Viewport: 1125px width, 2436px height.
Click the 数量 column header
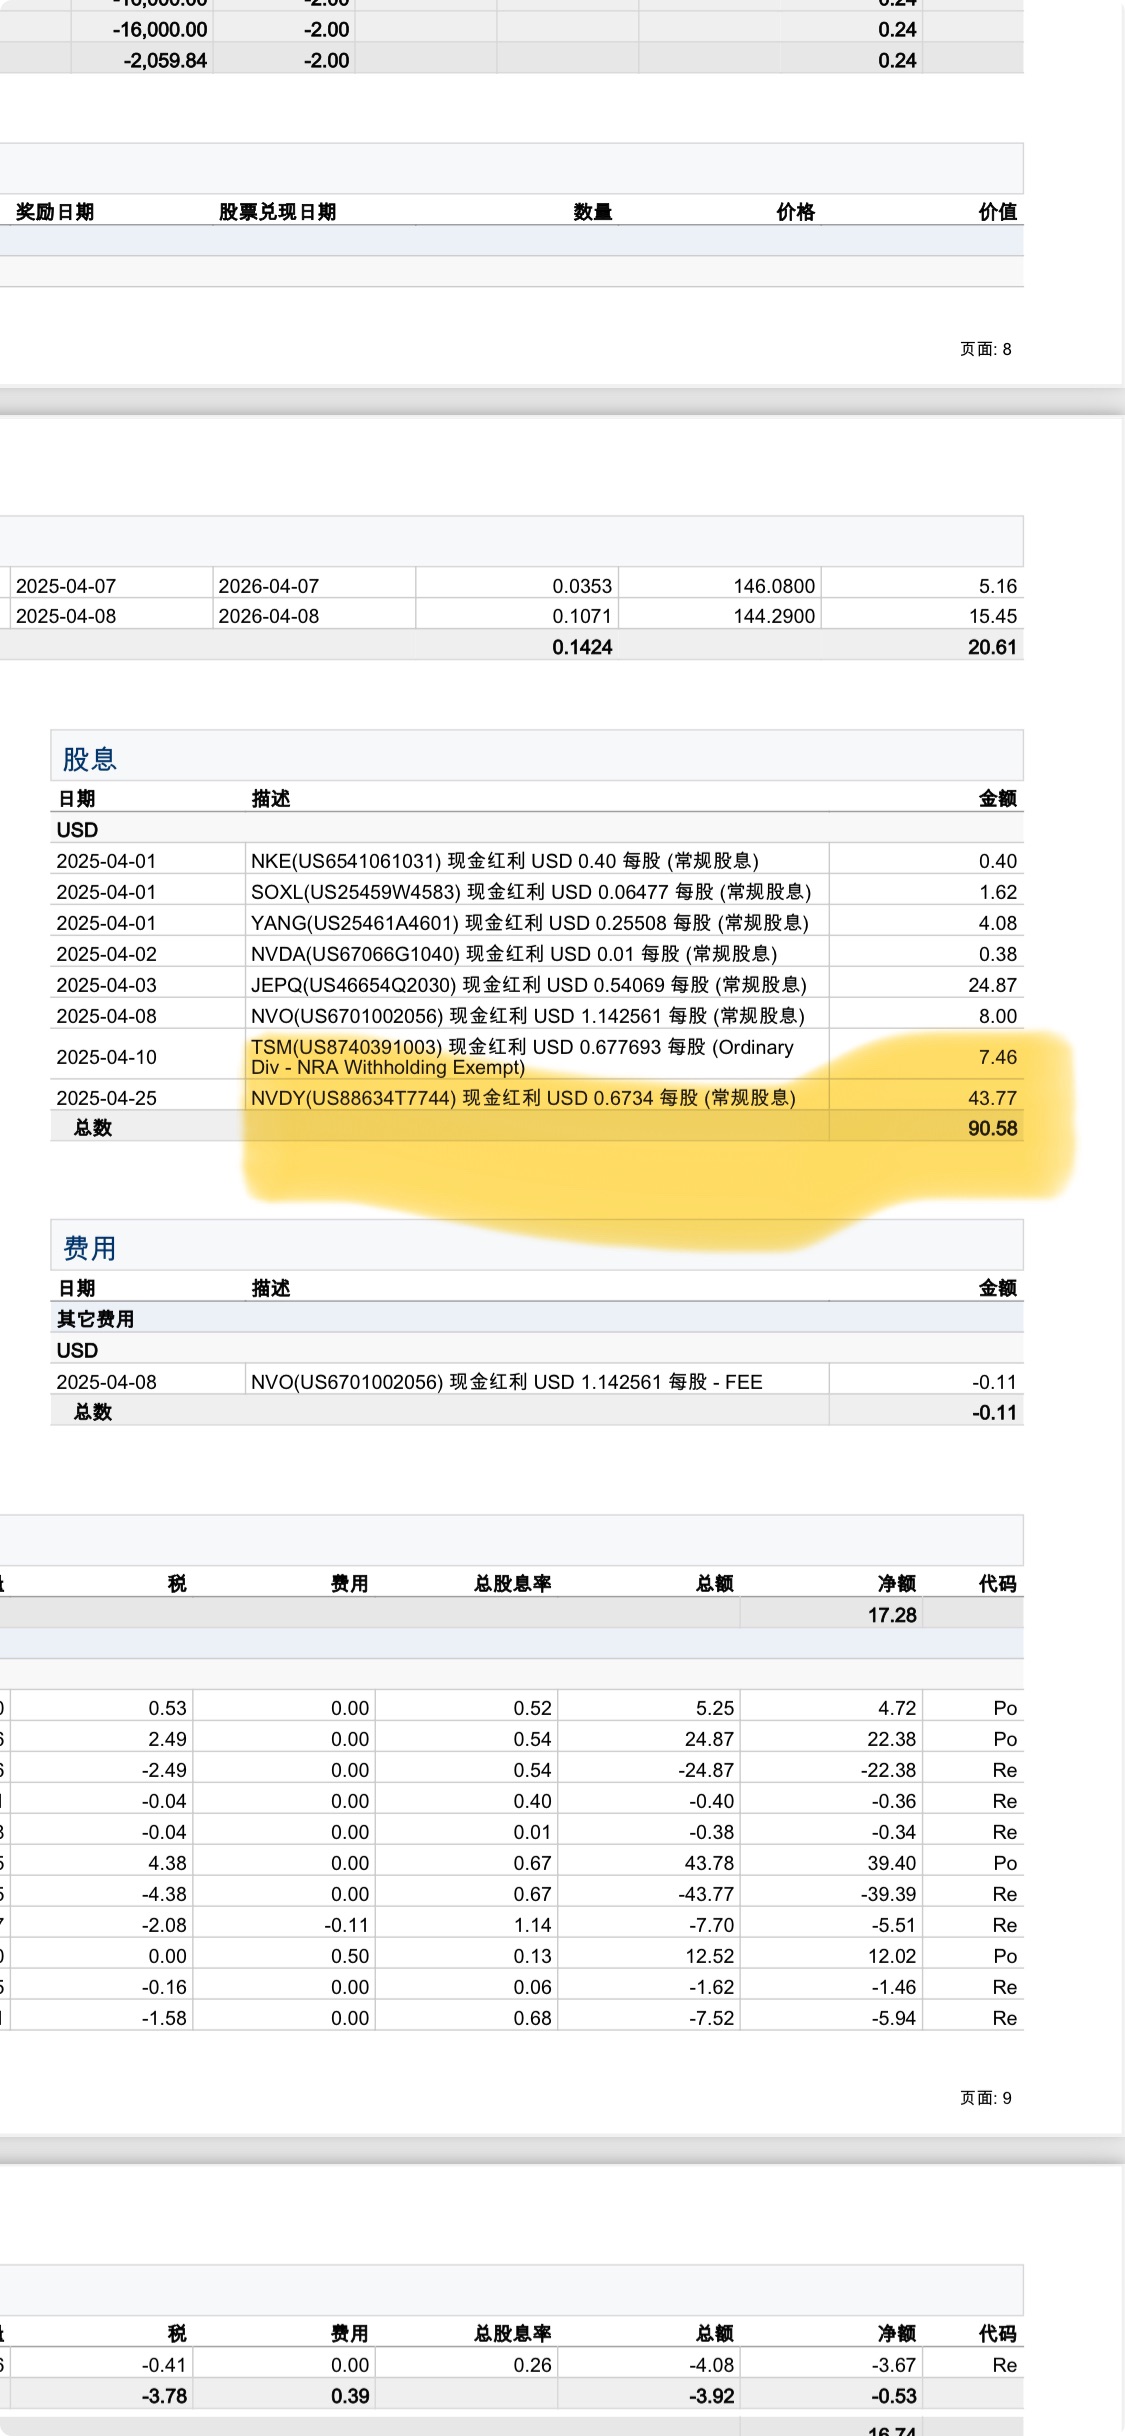[592, 212]
